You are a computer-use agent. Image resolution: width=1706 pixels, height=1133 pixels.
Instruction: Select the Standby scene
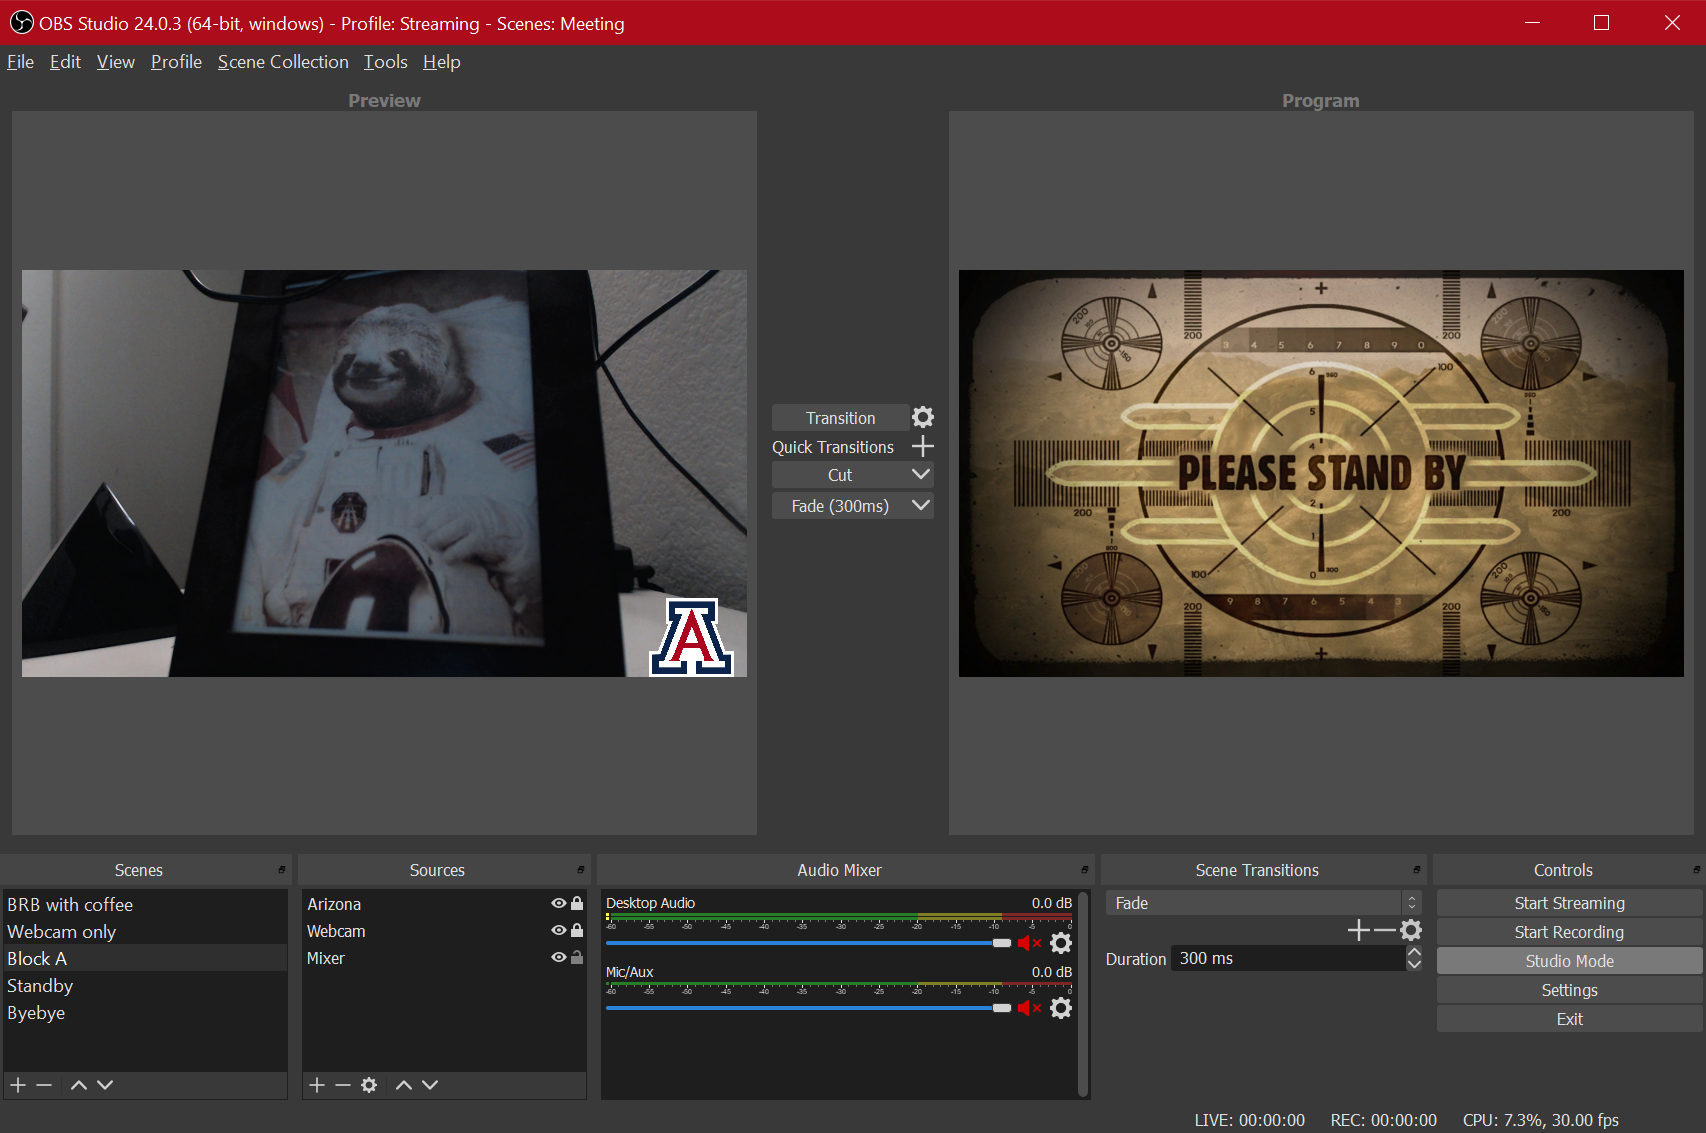145,985
